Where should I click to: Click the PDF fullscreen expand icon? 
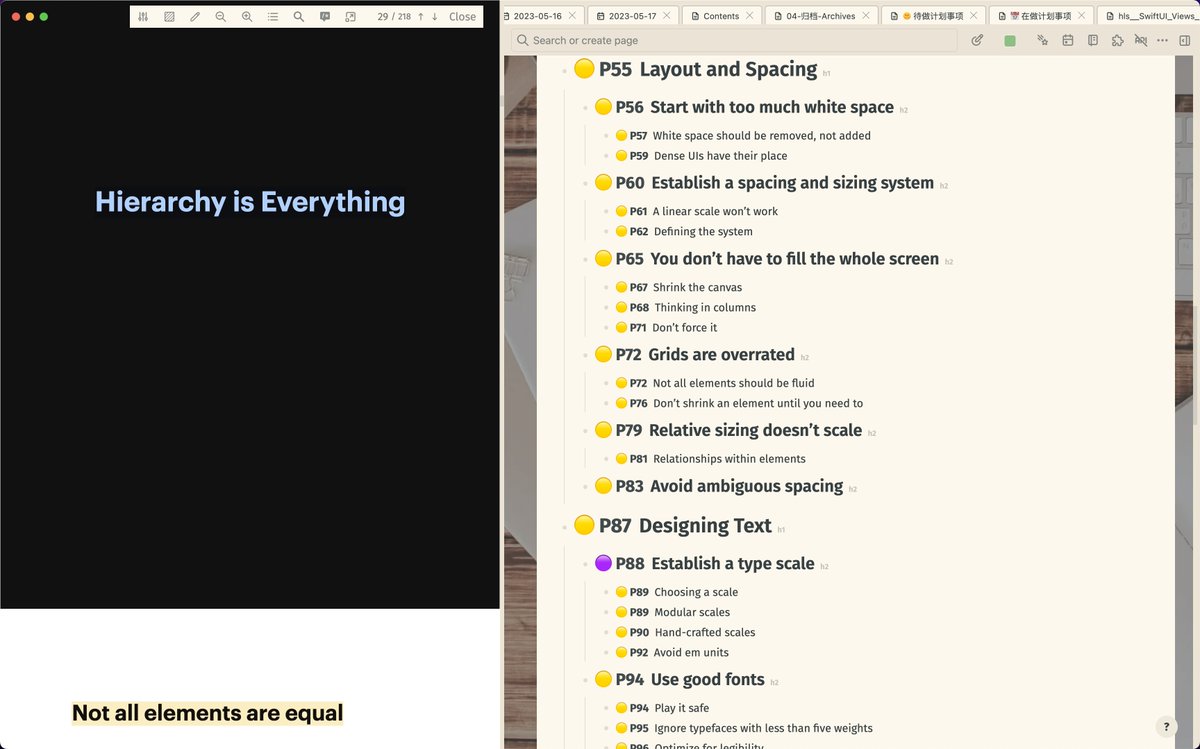point(350,17)
